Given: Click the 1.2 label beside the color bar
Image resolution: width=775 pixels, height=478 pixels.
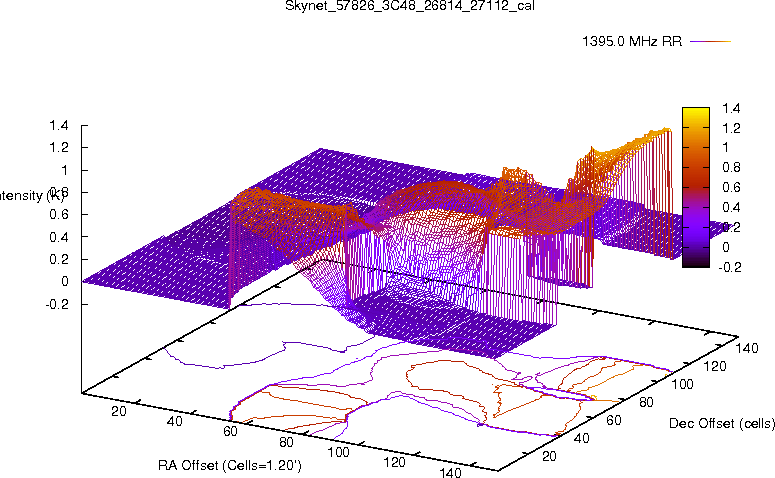Looking at the screenshot, I should coord(731,128).
